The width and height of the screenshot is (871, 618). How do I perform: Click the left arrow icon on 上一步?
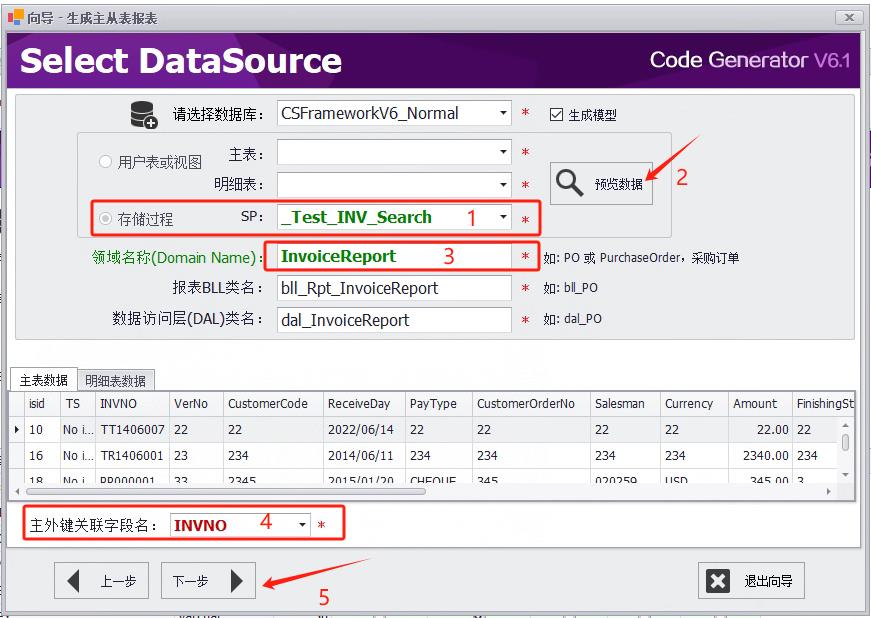pyautogui.click(x=73, y=581)
